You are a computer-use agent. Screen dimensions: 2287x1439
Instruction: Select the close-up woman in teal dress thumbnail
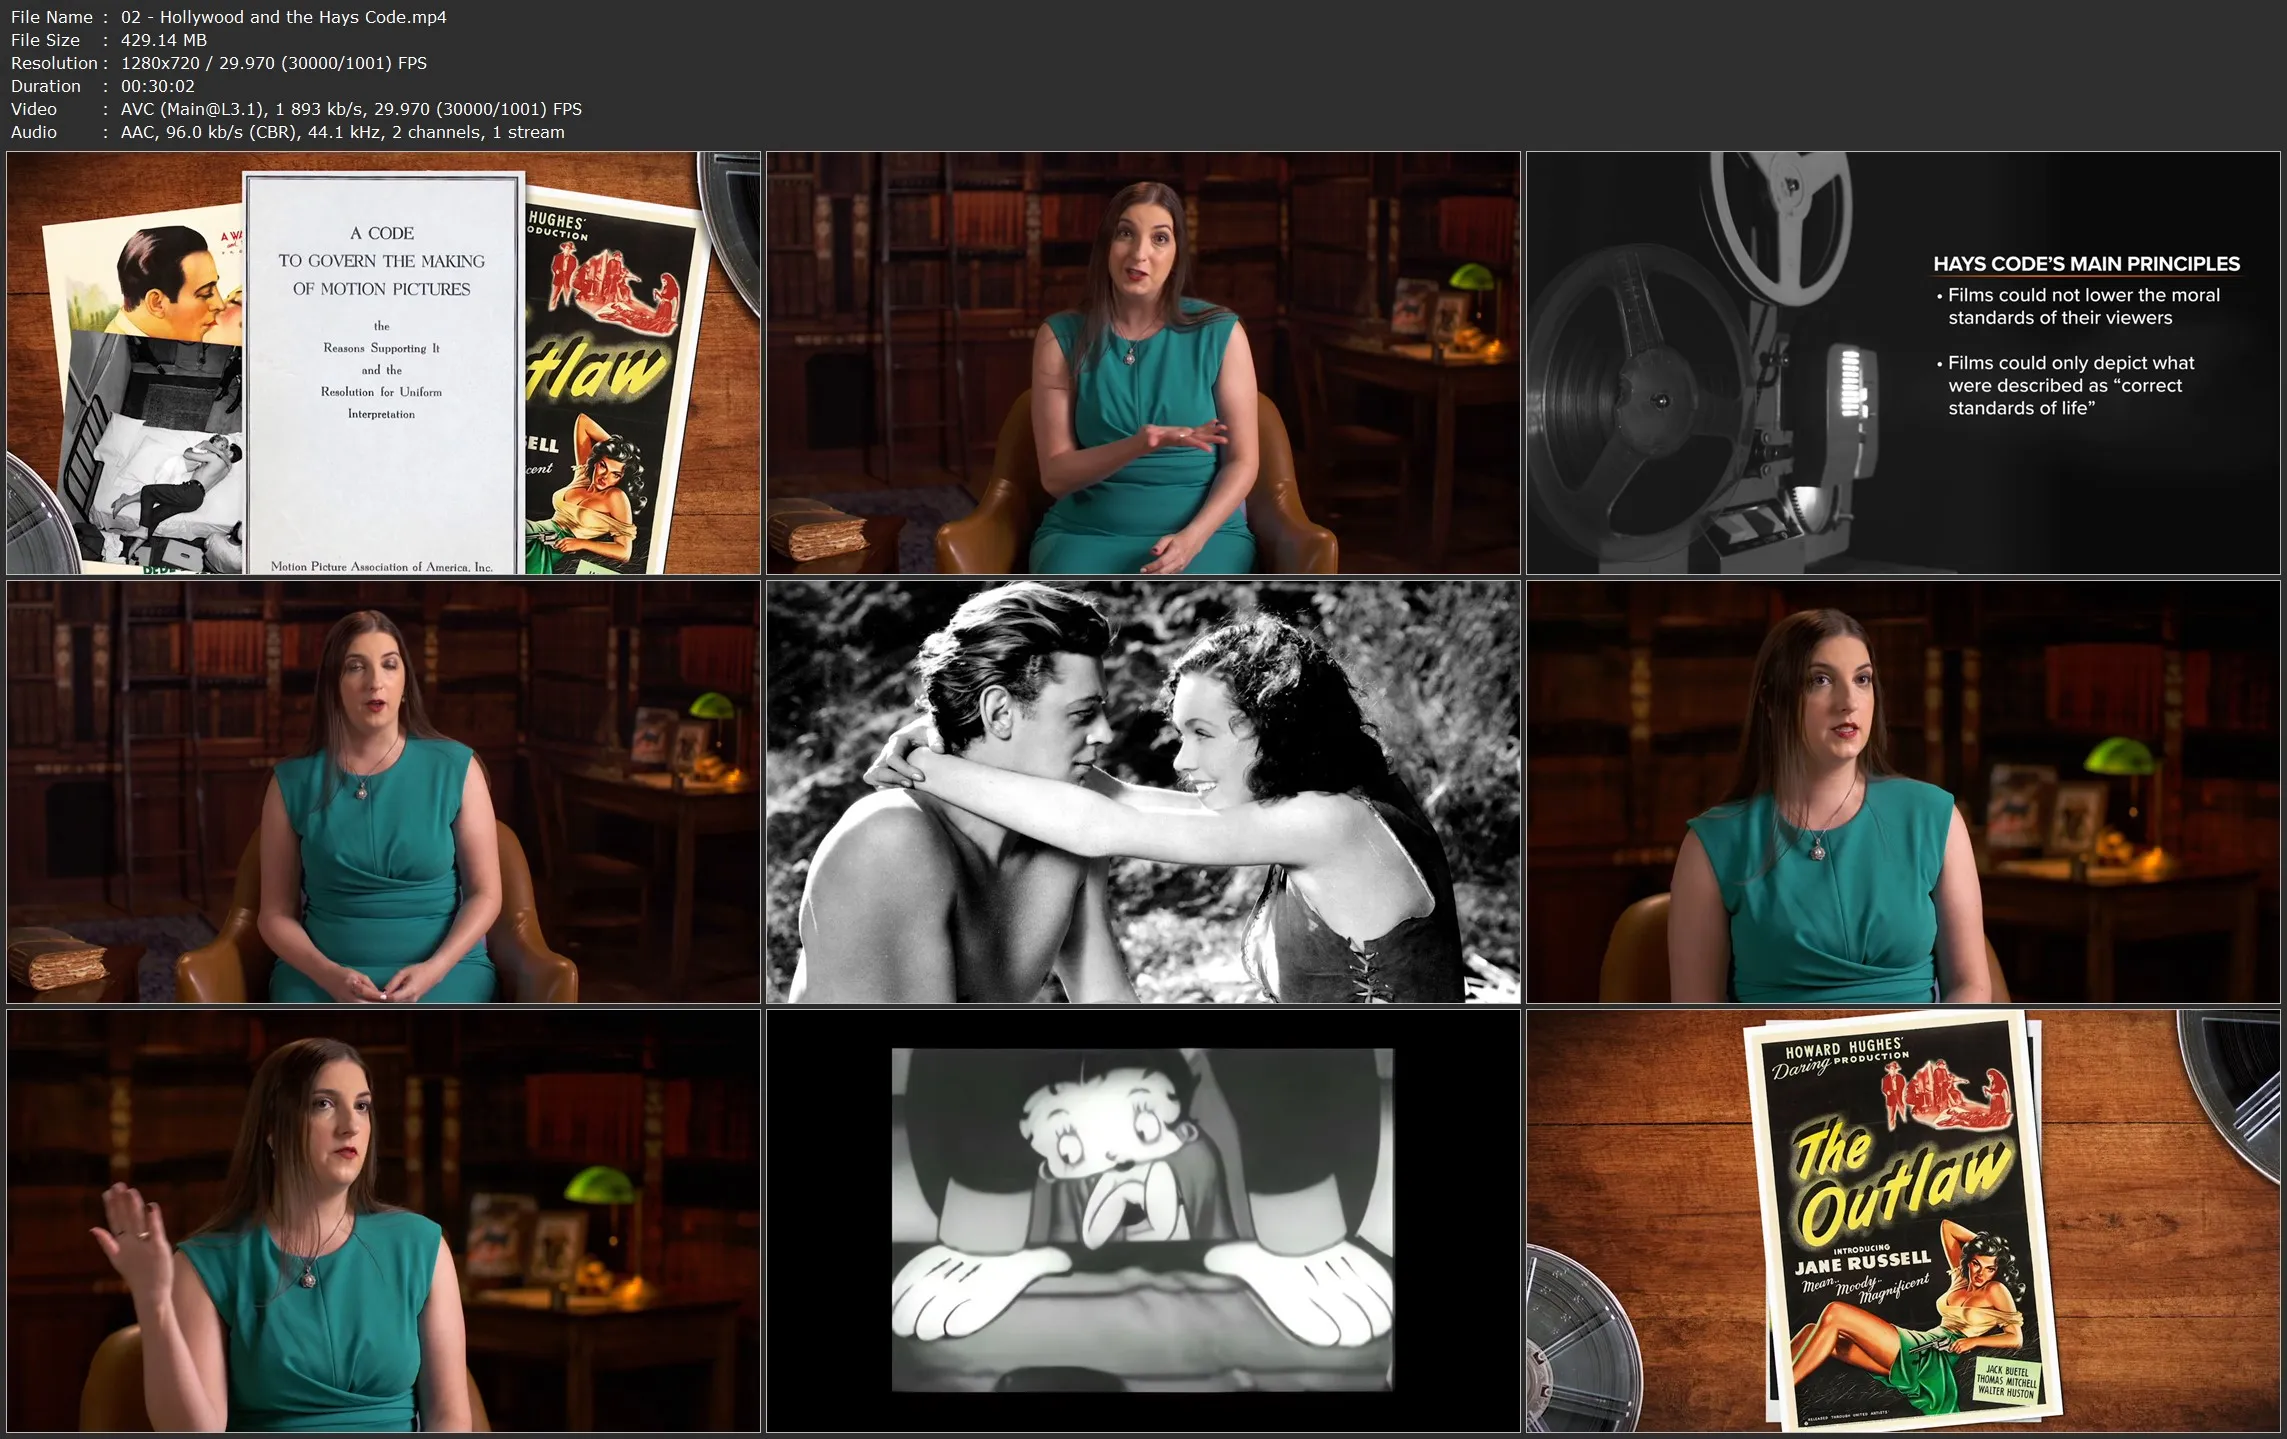(1903, 792)
